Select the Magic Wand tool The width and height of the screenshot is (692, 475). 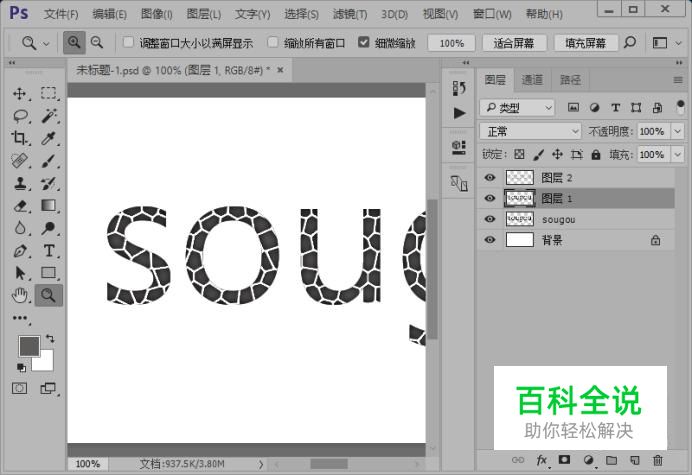(48, 116)
